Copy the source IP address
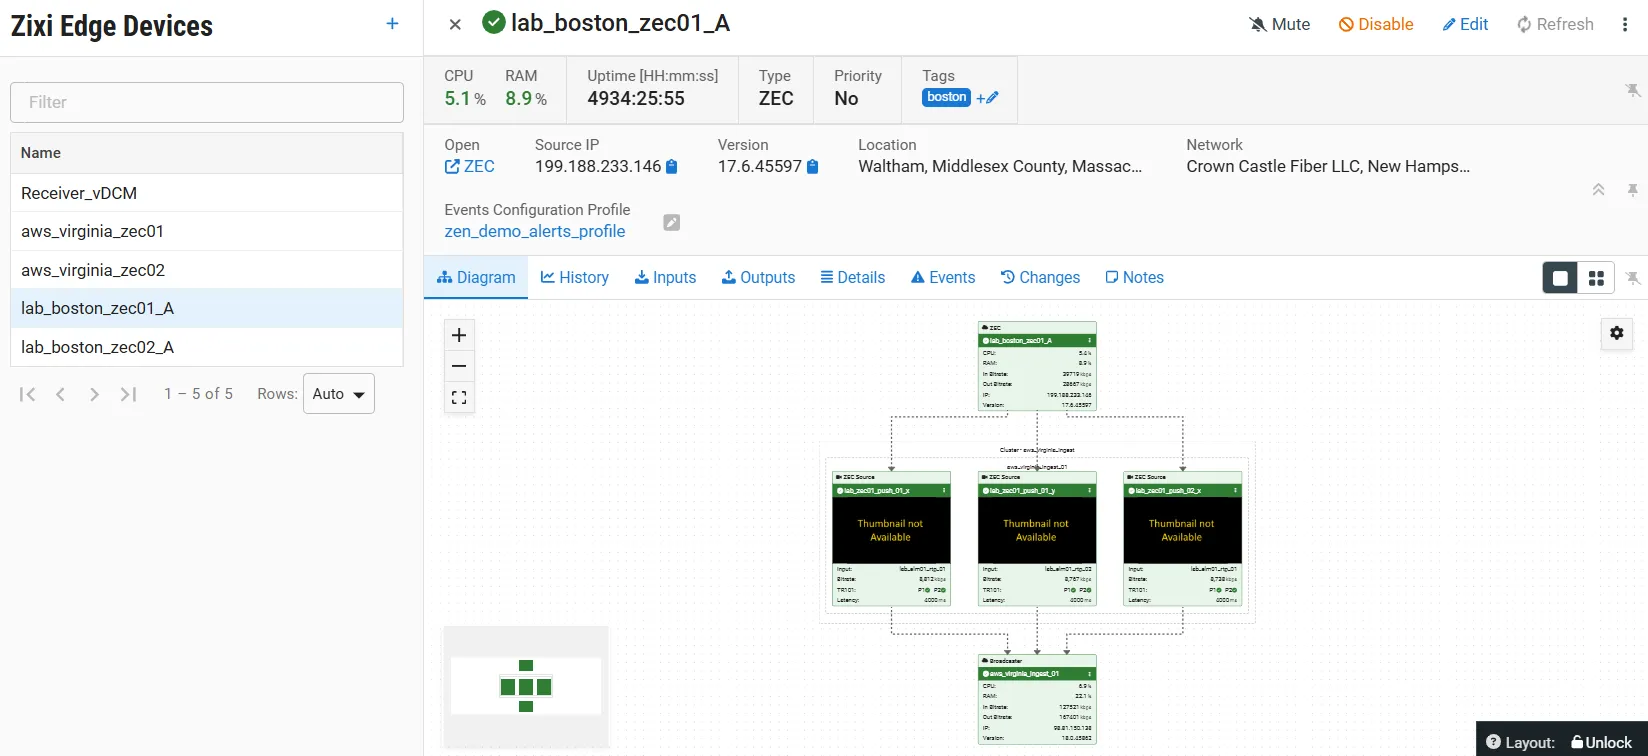 (672, 167)
